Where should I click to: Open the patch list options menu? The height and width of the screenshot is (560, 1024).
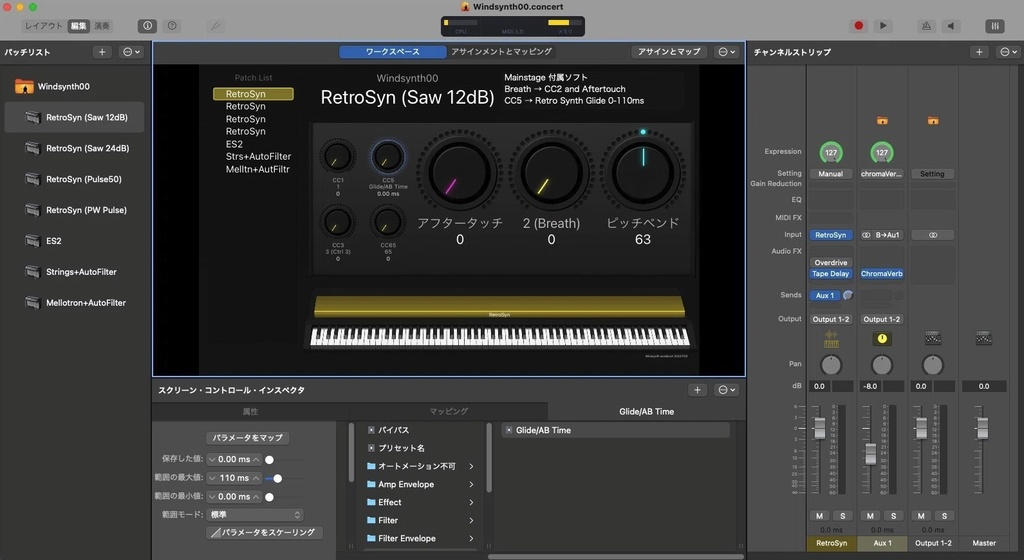[x=131, y=52]
